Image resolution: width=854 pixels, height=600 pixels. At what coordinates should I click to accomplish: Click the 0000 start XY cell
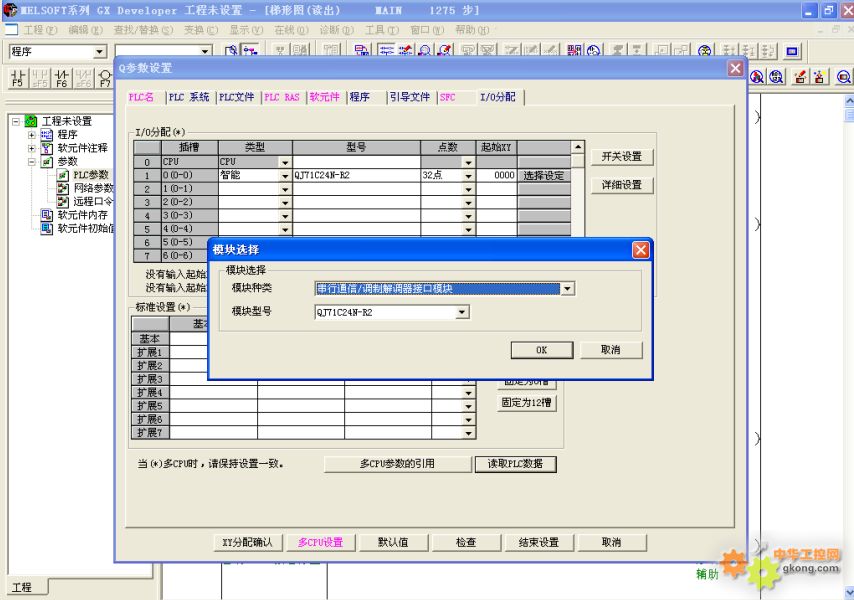(497, 175)
